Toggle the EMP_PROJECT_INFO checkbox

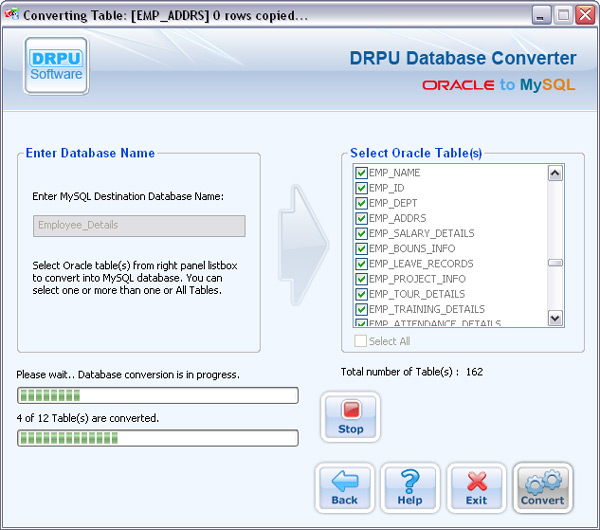361,279
